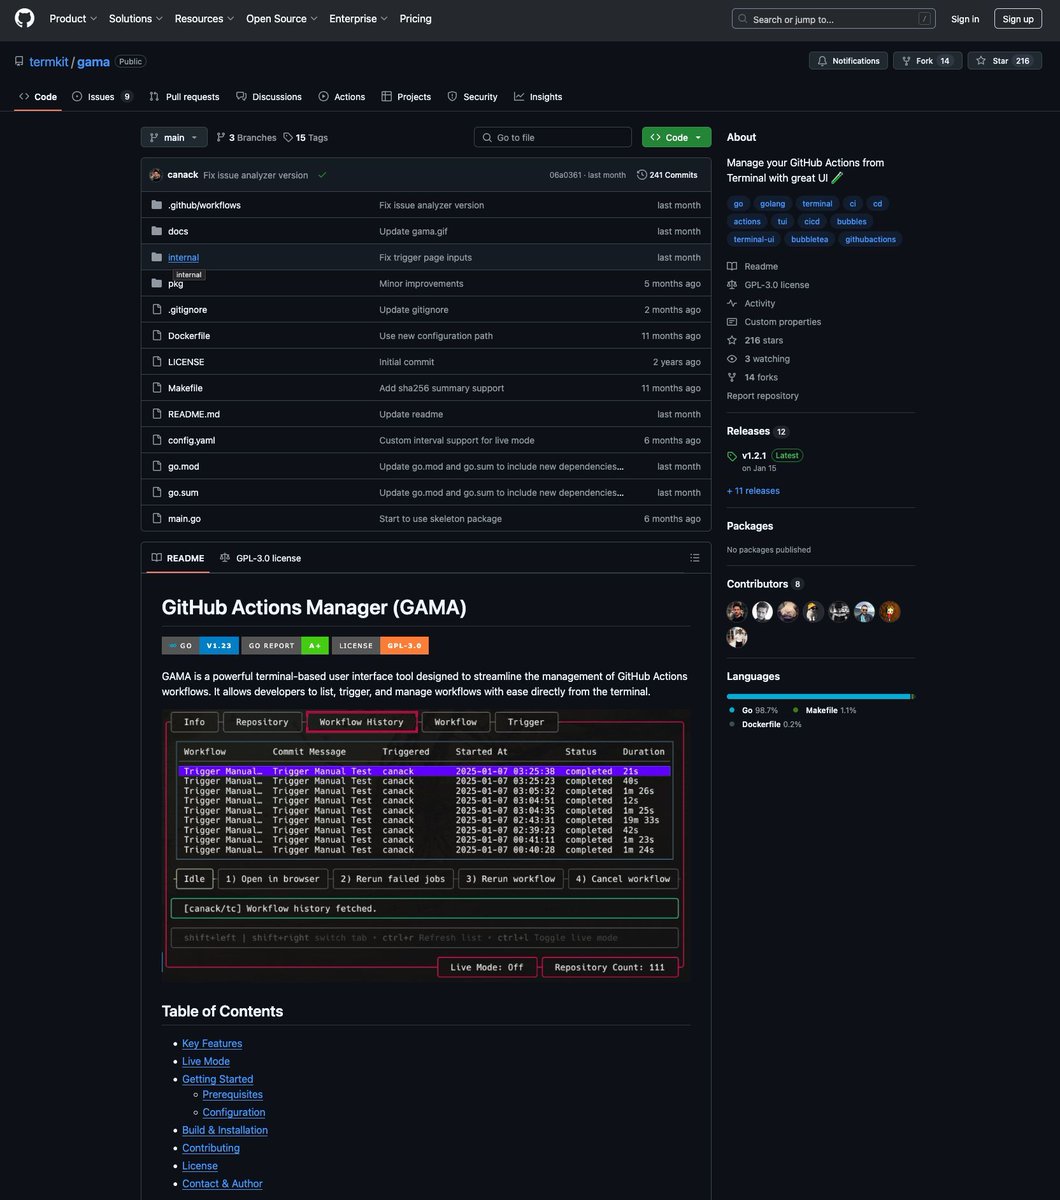View the 3 watching link

[758, 359]
